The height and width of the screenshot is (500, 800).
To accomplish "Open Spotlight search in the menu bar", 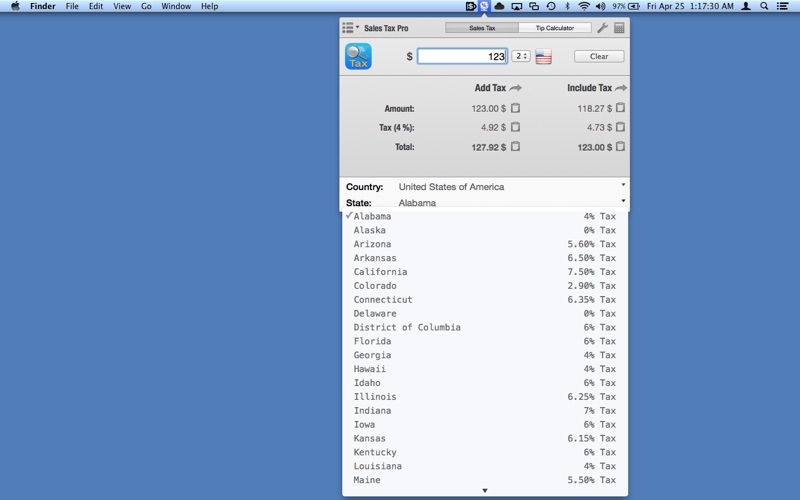I will tap(764, 6).
